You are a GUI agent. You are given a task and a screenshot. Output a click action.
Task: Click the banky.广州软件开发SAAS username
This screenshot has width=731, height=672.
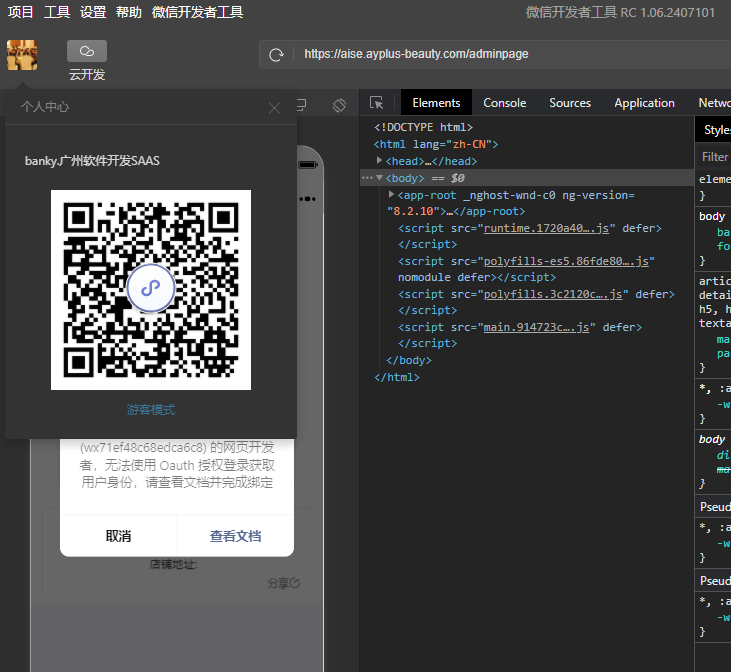point(92,161)
